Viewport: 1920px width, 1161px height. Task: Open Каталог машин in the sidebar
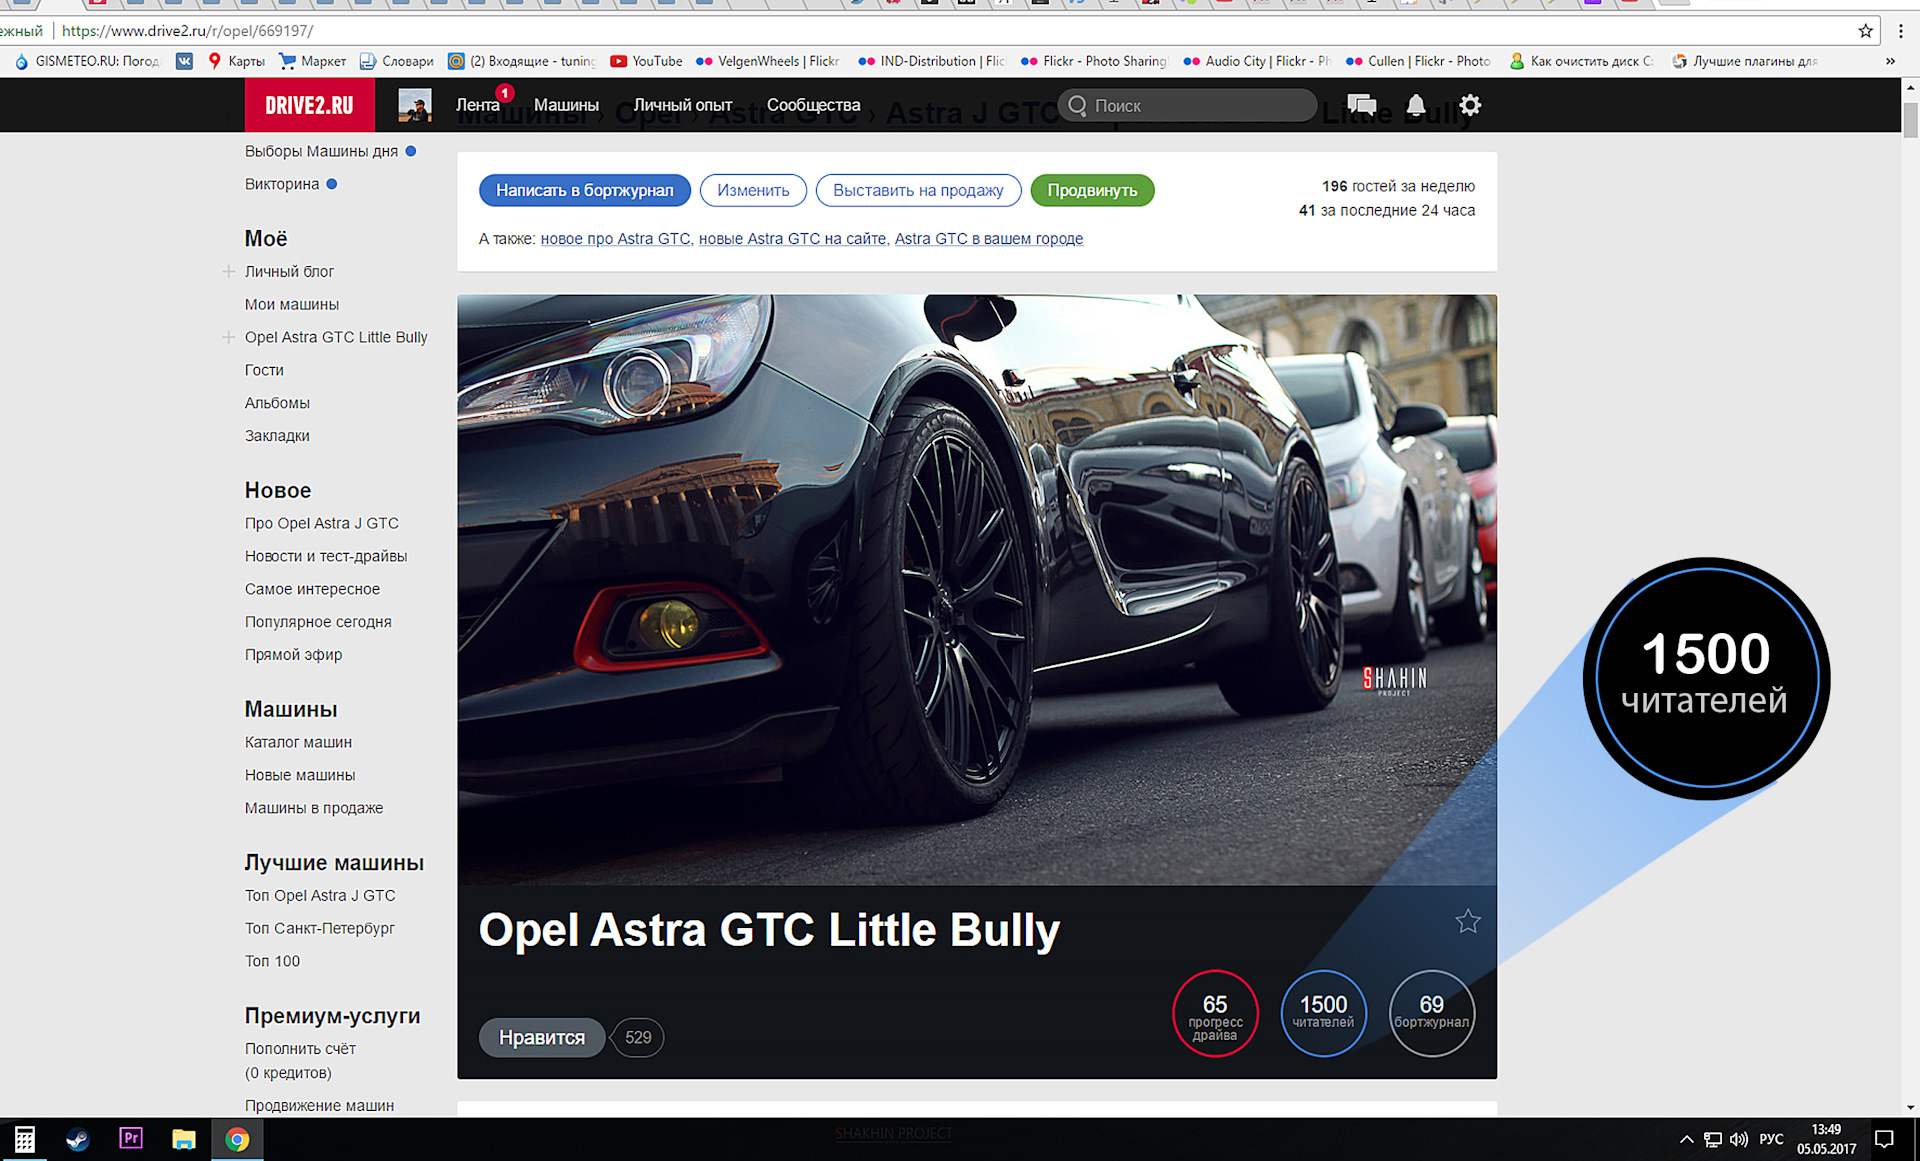pyautogui.click(x=298, y=742)
